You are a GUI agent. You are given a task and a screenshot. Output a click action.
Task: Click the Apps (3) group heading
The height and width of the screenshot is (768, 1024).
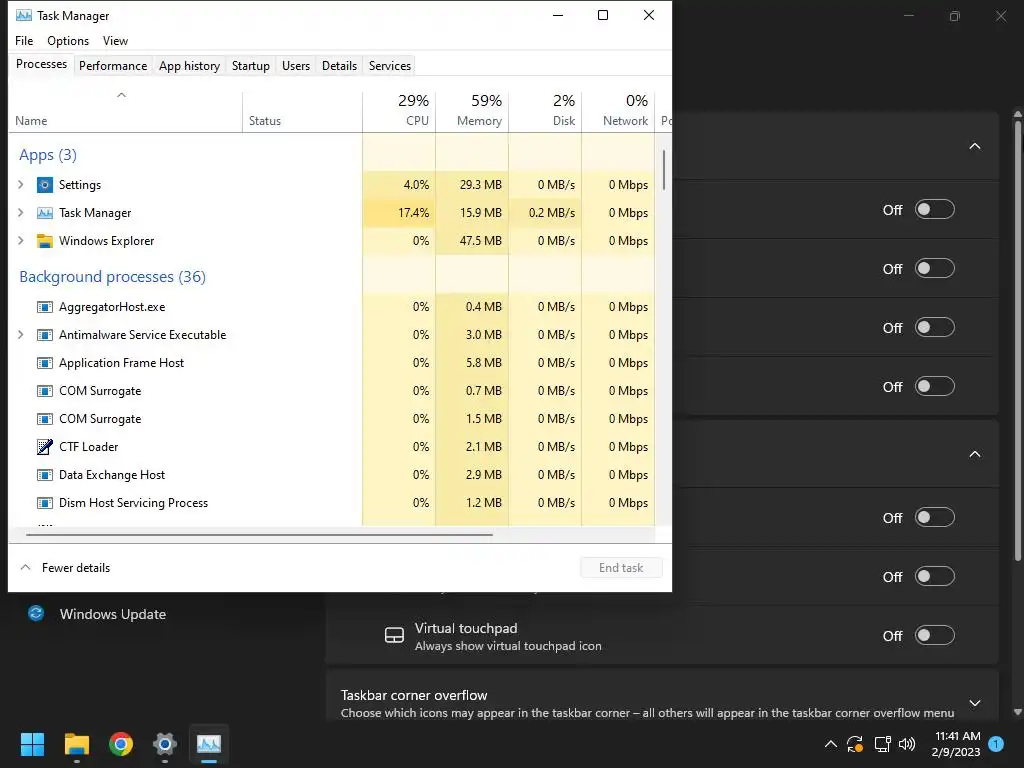point(48,155)
